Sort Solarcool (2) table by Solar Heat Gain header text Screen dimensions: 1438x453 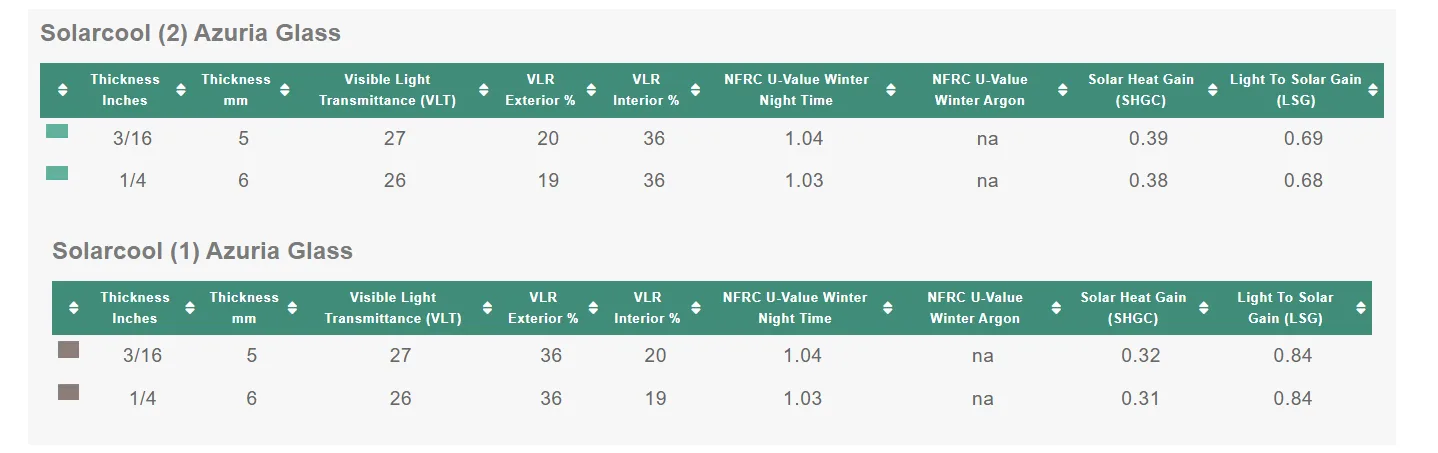pos(1141,90)
